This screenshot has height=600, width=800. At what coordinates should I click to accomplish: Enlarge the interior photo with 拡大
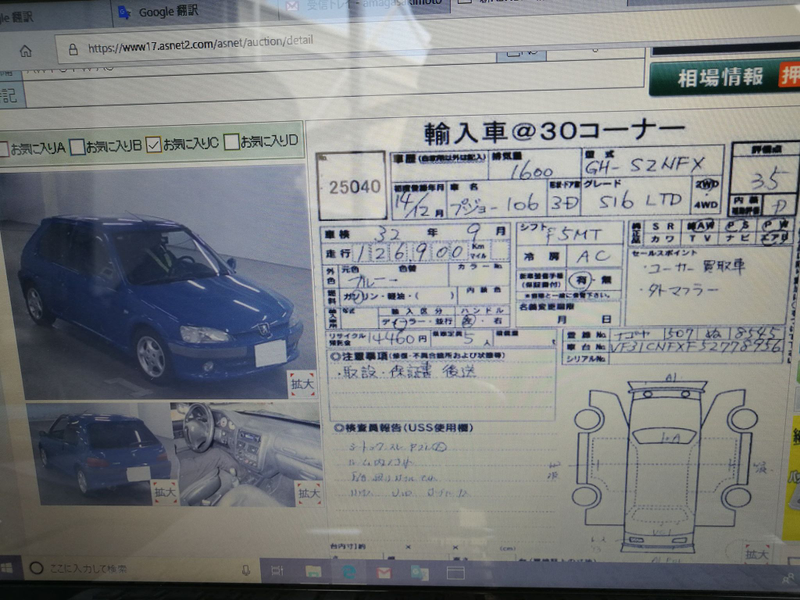(309, 493)
